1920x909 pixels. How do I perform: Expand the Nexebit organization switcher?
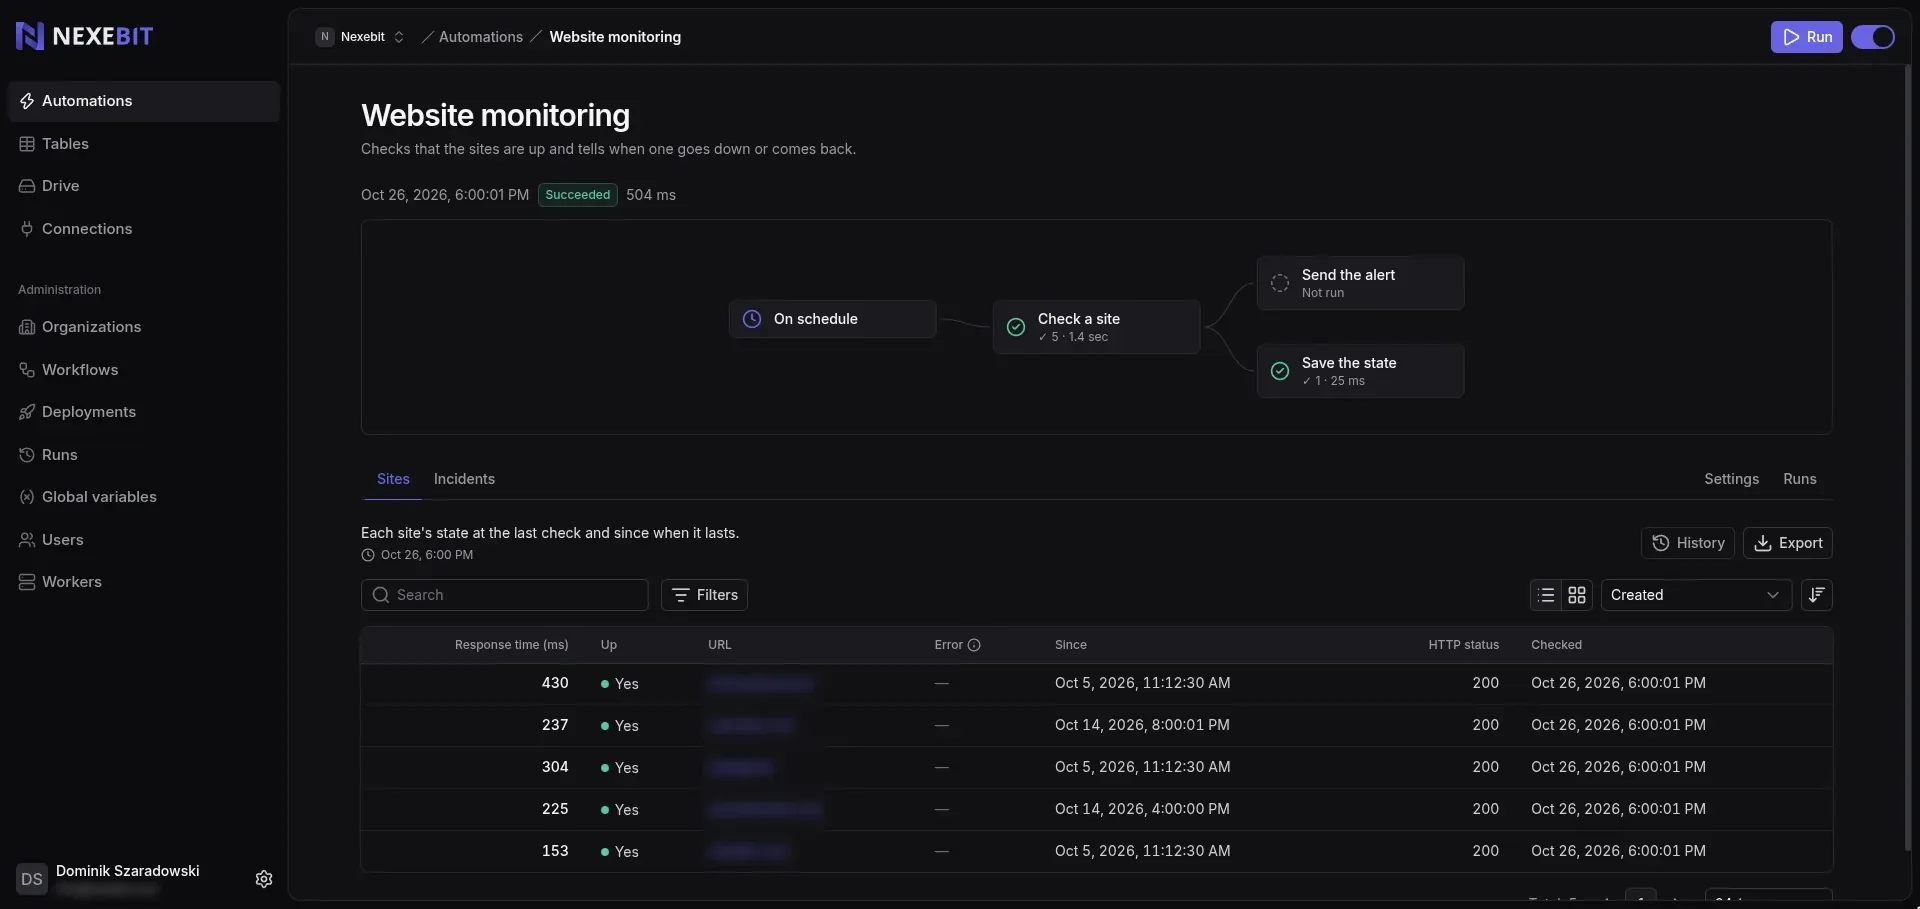point(360,37)
